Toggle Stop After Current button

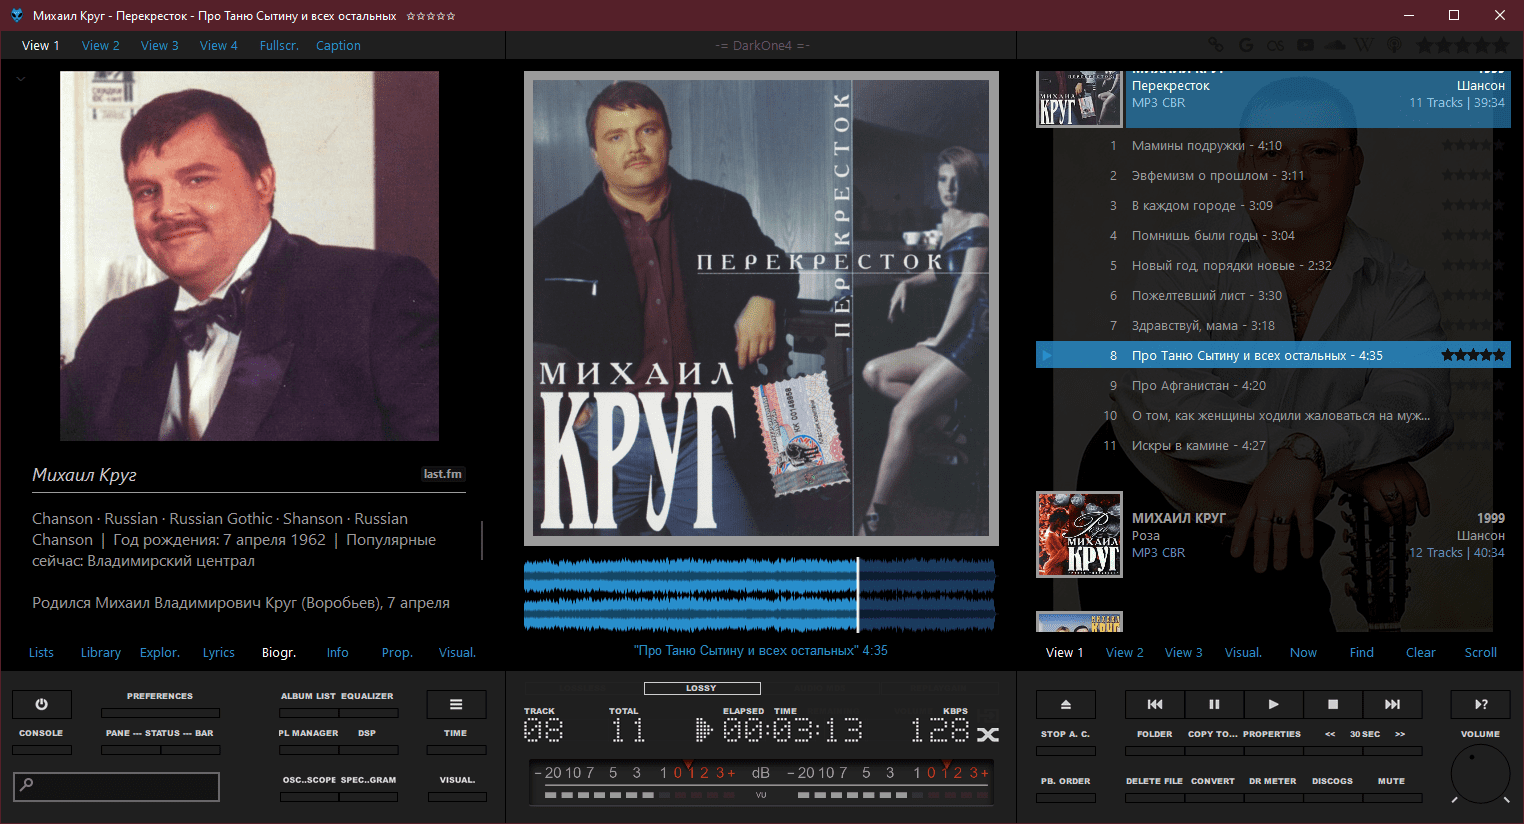pyautogui.click(x=1065, y=750)
